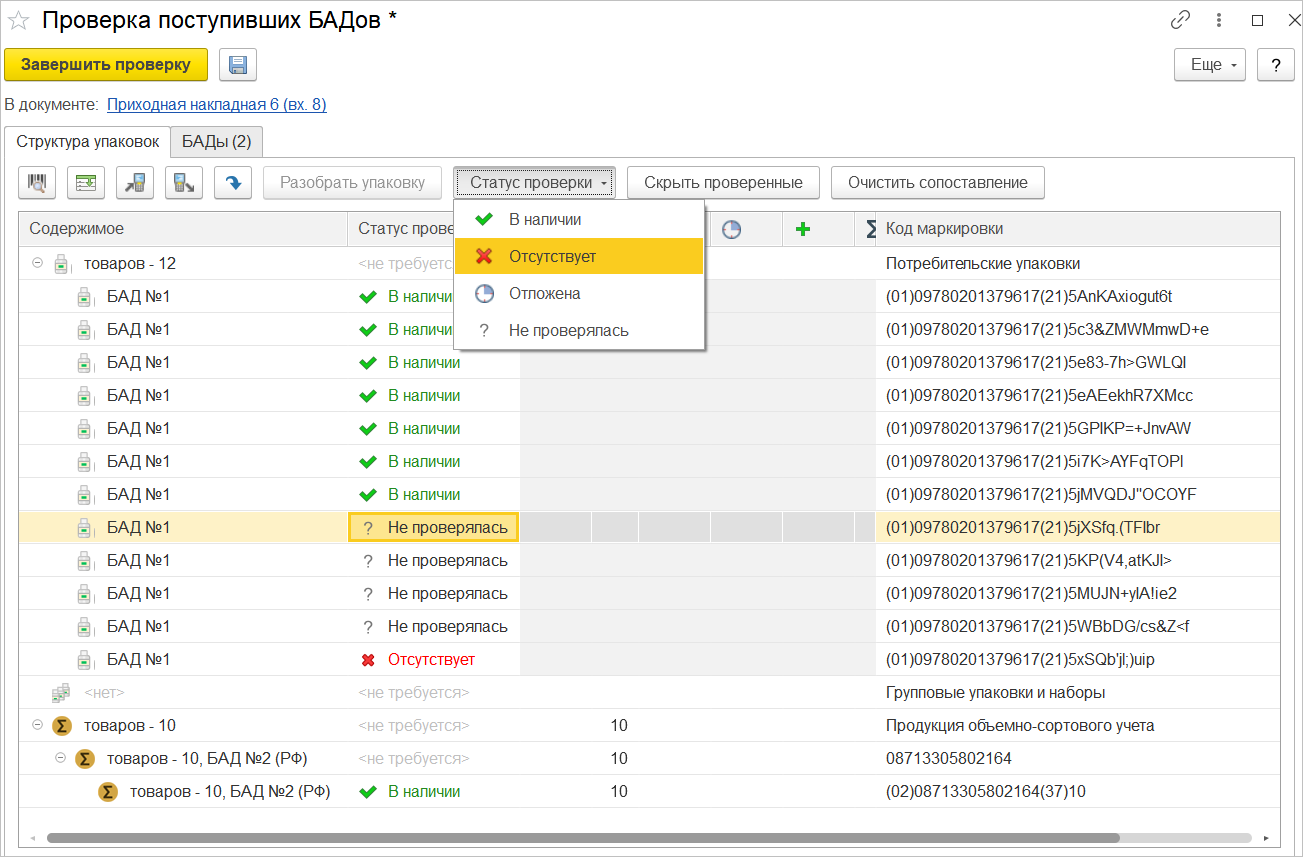Viewport: 1303px width, 857px height.
Task: Click 'Скрыть проверенные' button
Action: (723, 183)
